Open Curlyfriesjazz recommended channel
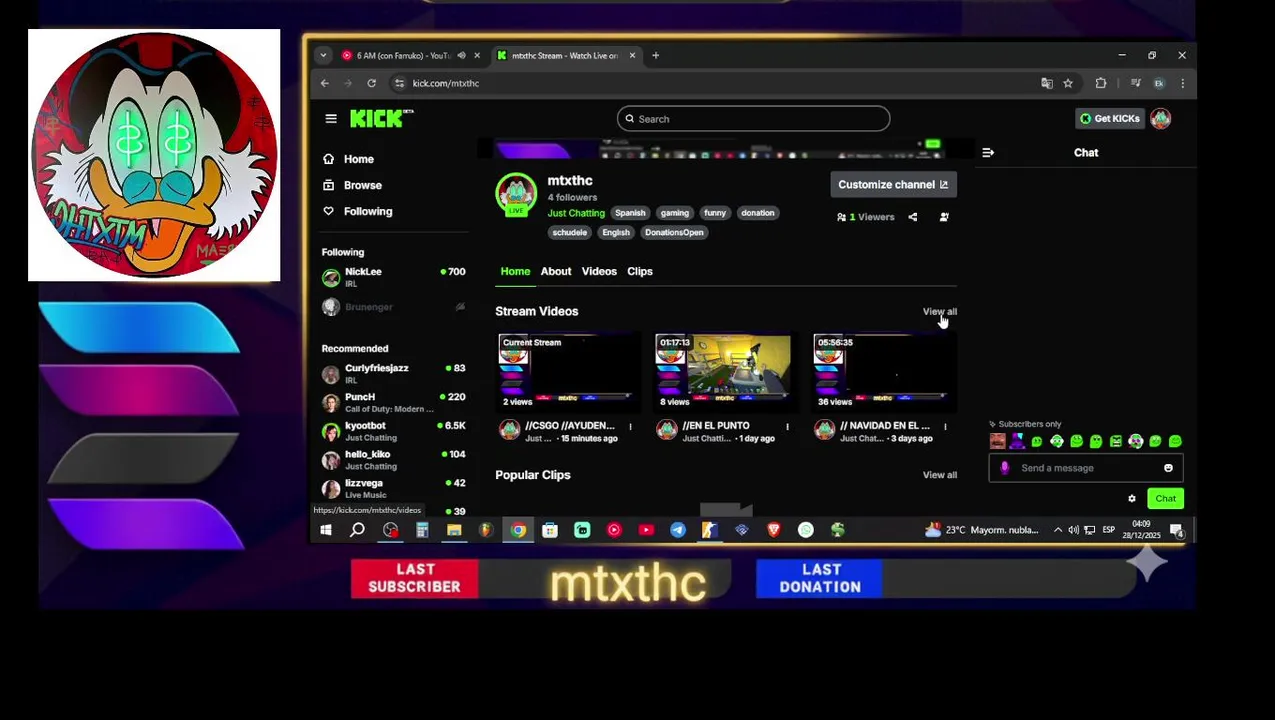This screenshot has height=720, width=1275. (x=394, y=374)
